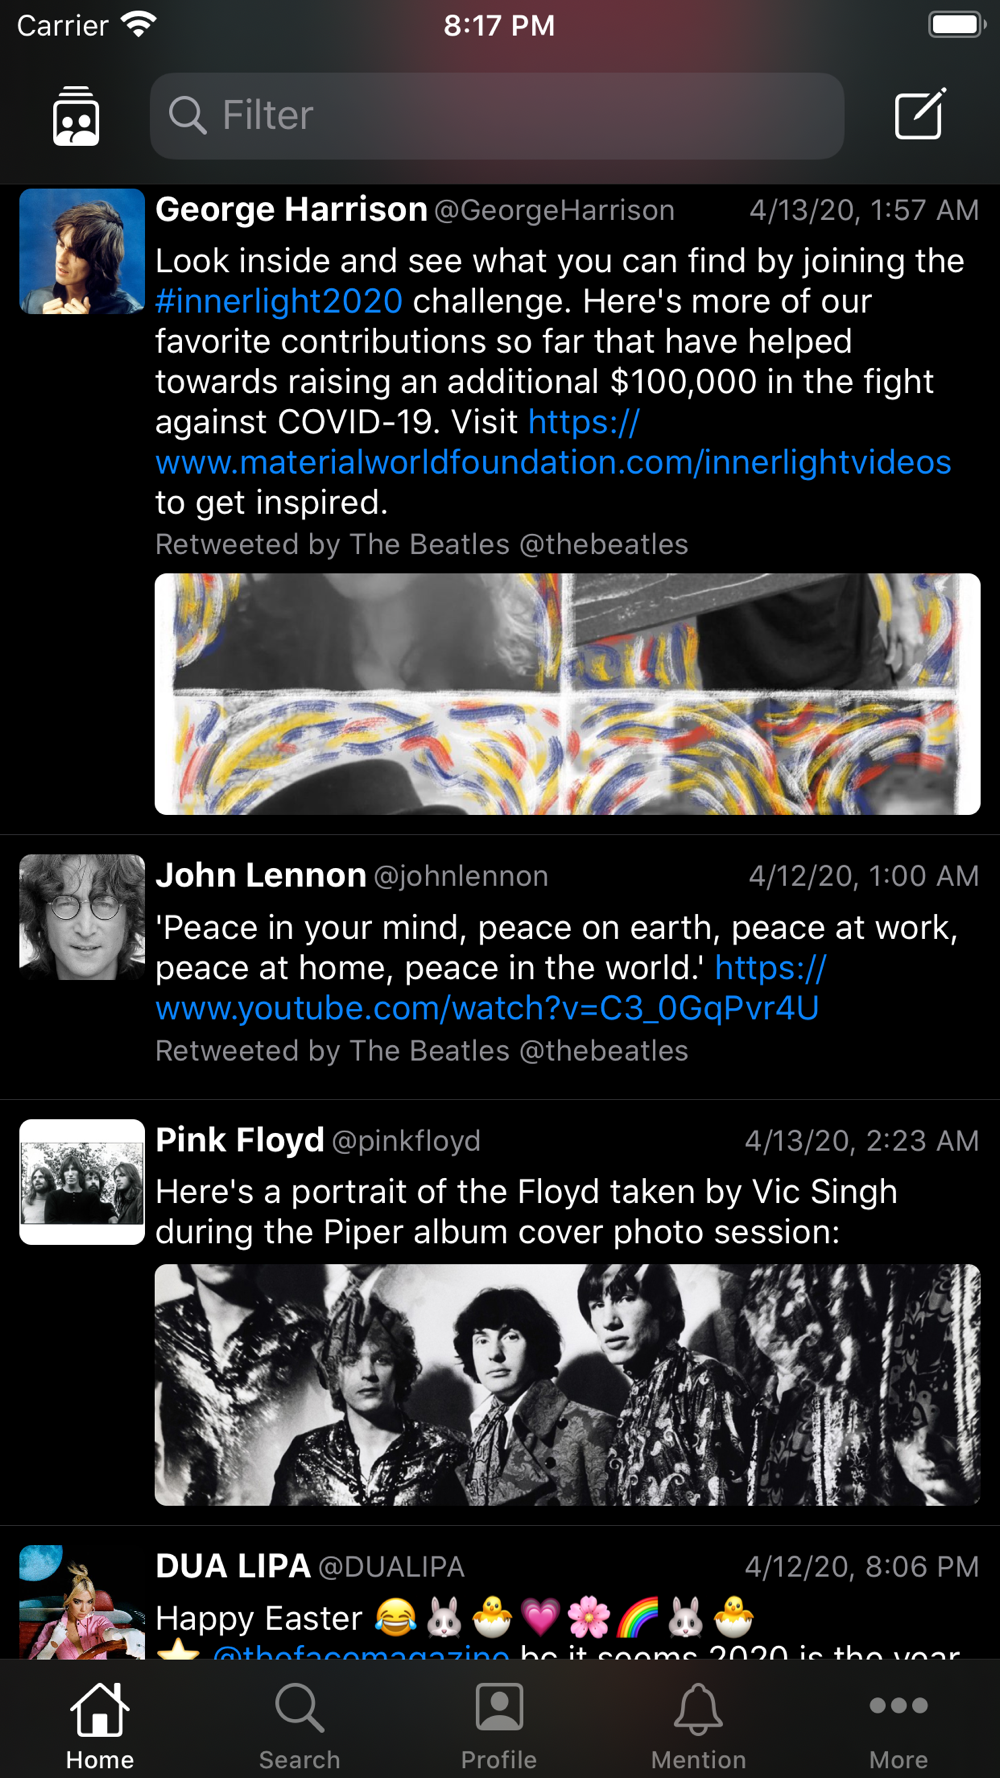
Task: Open the #innerlight2020 hashtag
Action: point(279,301)
